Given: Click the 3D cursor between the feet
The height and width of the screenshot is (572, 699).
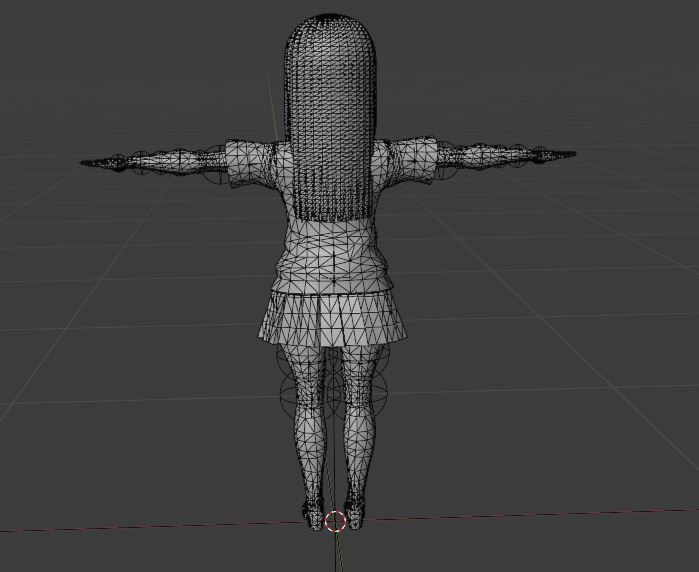Looking at the screenshot, I should [335, 521].
